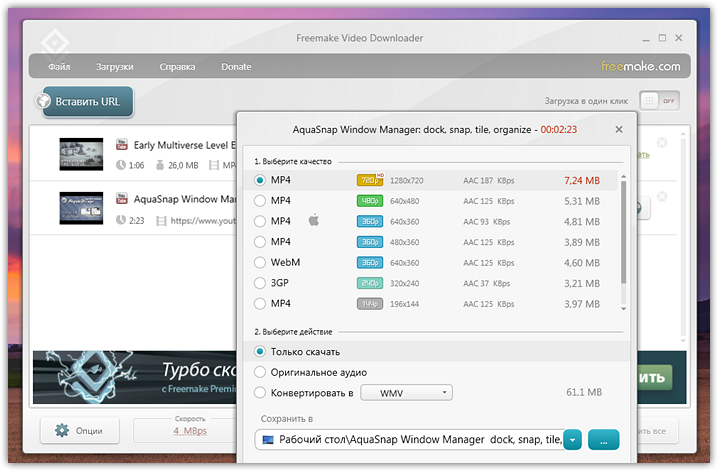
Task: Open the Donate menu
Action: click(x=236, y=67)
